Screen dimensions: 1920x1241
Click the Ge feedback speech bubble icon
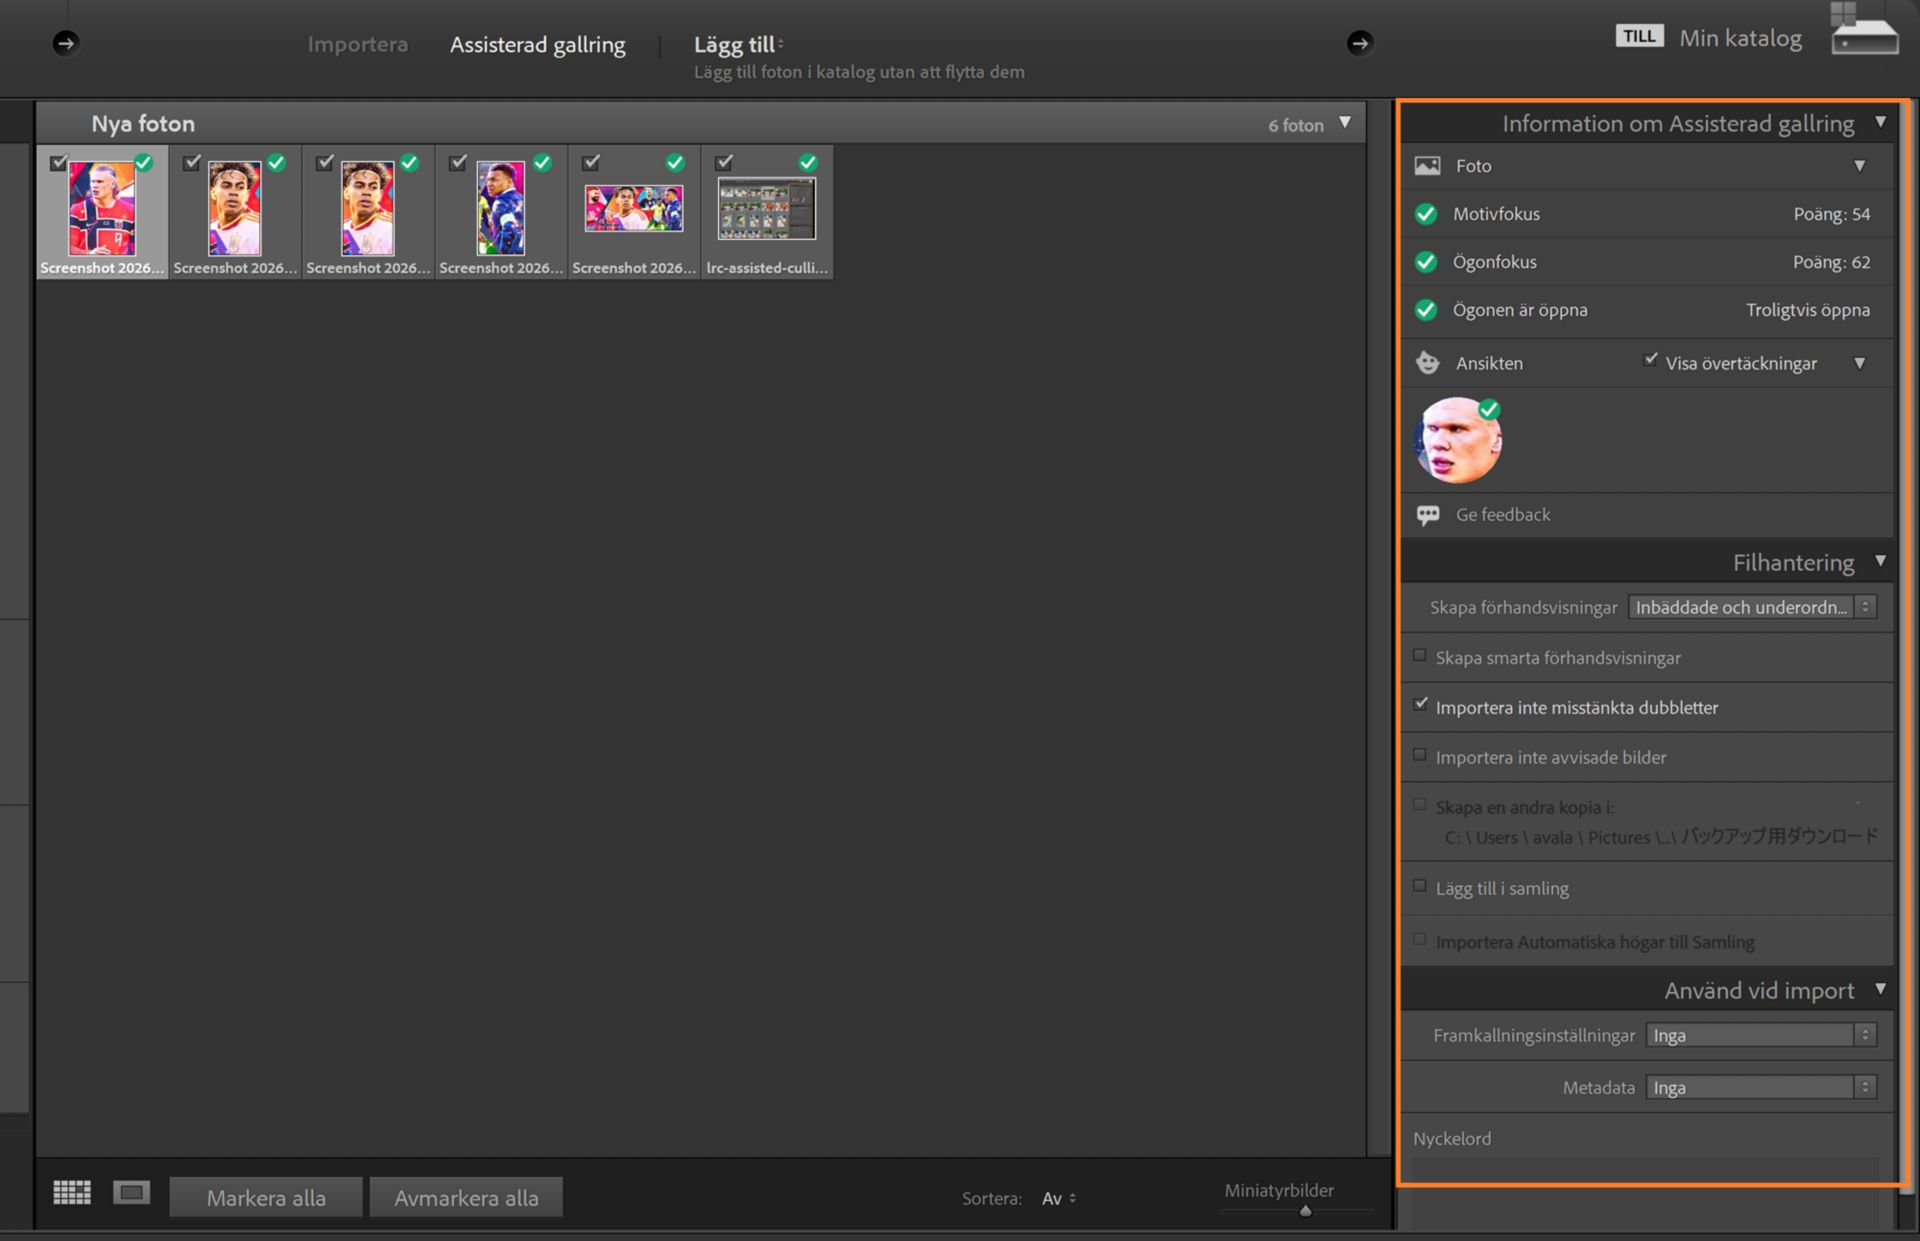pyautogui.click(x=1428, y=515)
